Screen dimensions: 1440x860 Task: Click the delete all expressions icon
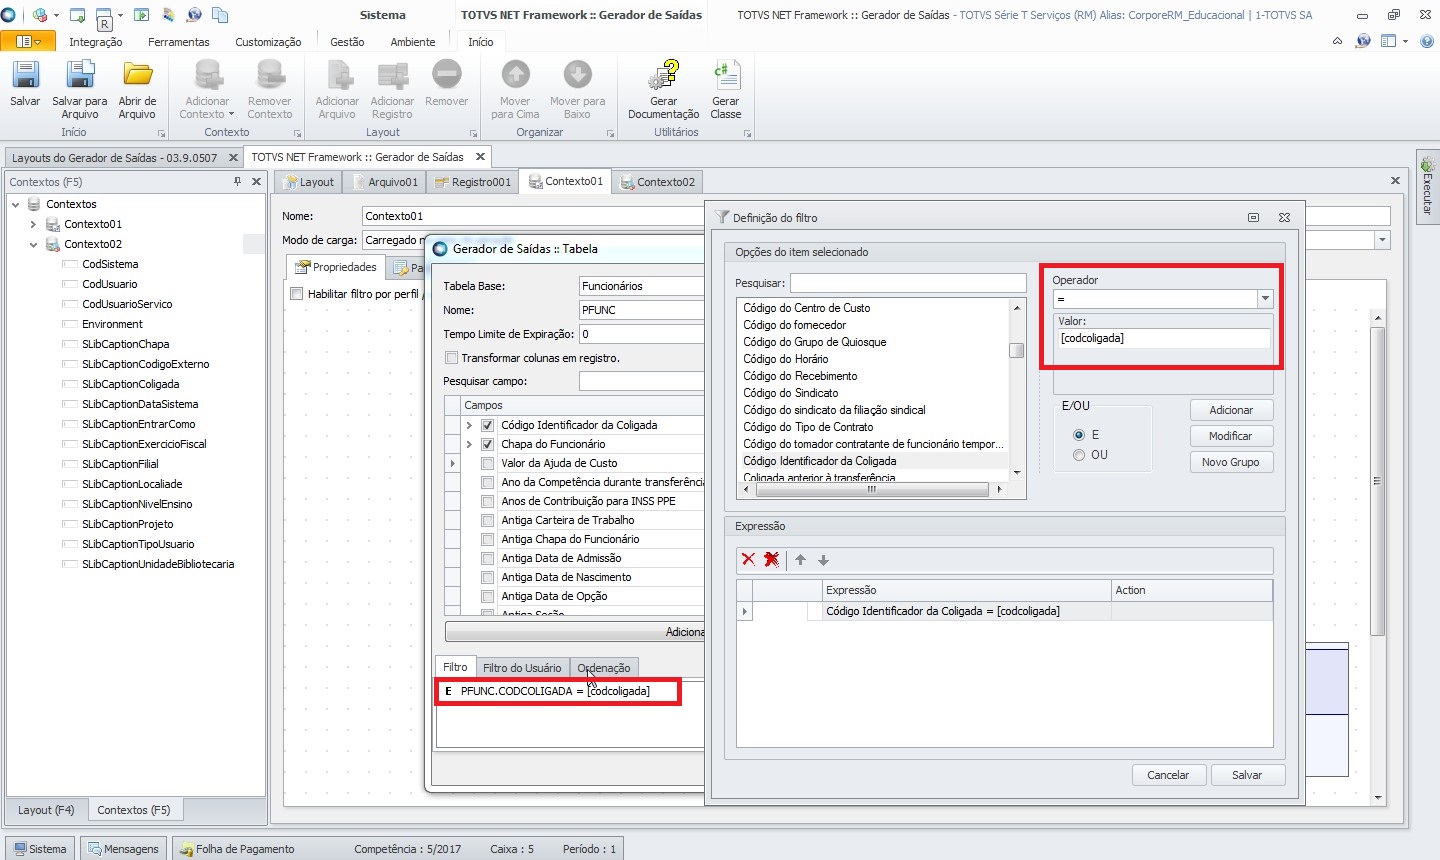(772, 560)
